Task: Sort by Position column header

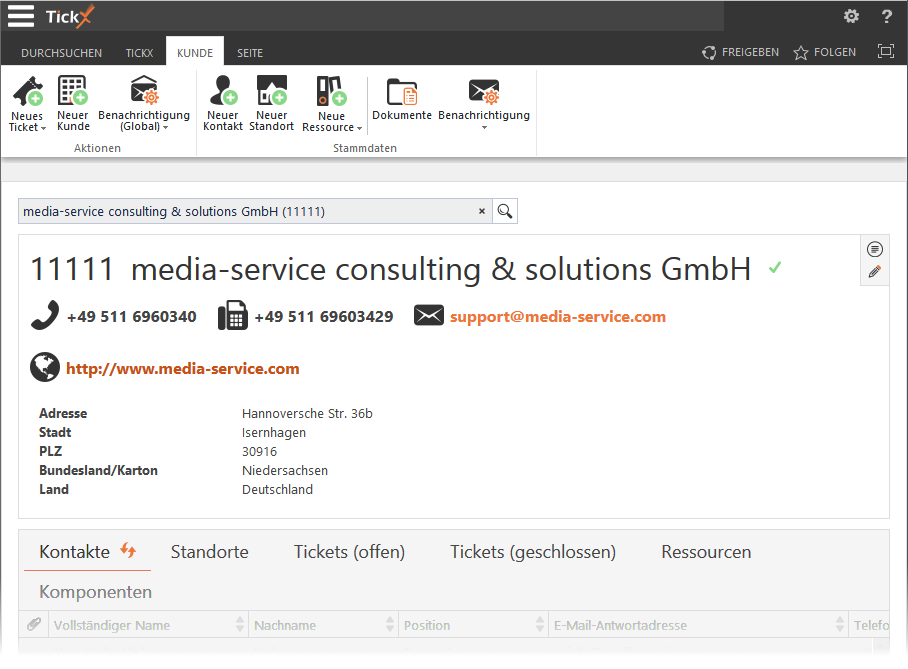Action: click(x=473, y=625)
